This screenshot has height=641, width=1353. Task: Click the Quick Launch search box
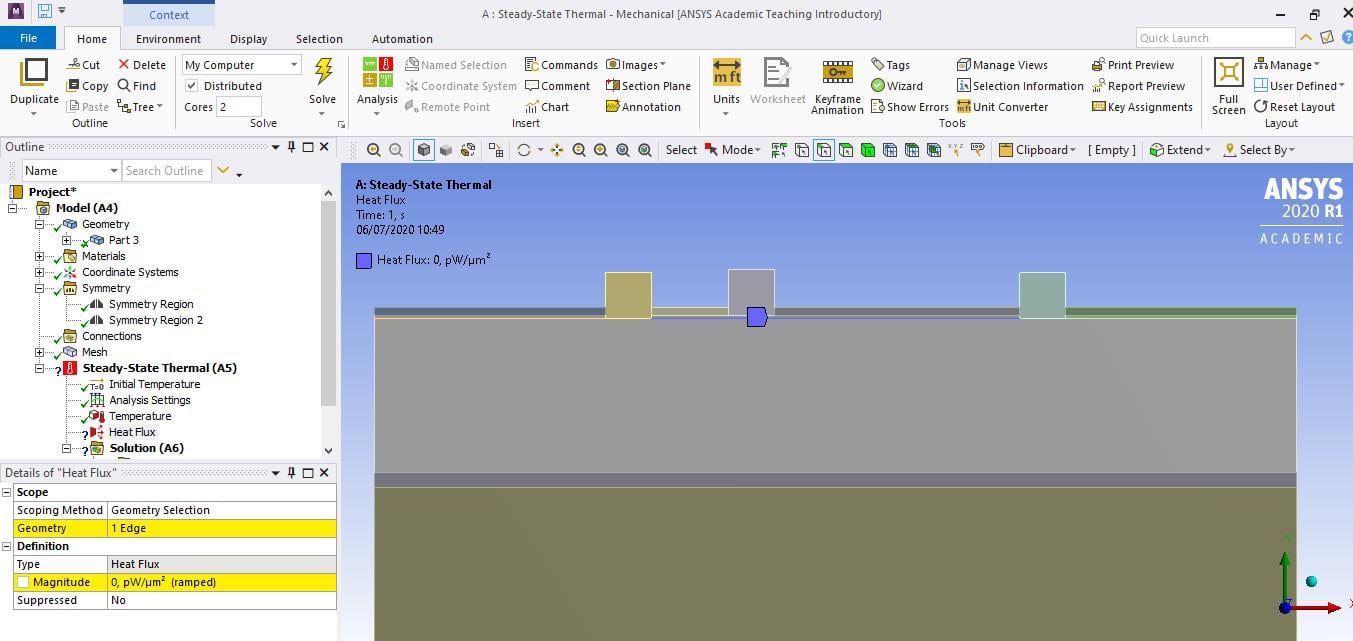click(x=1215, y=38)
